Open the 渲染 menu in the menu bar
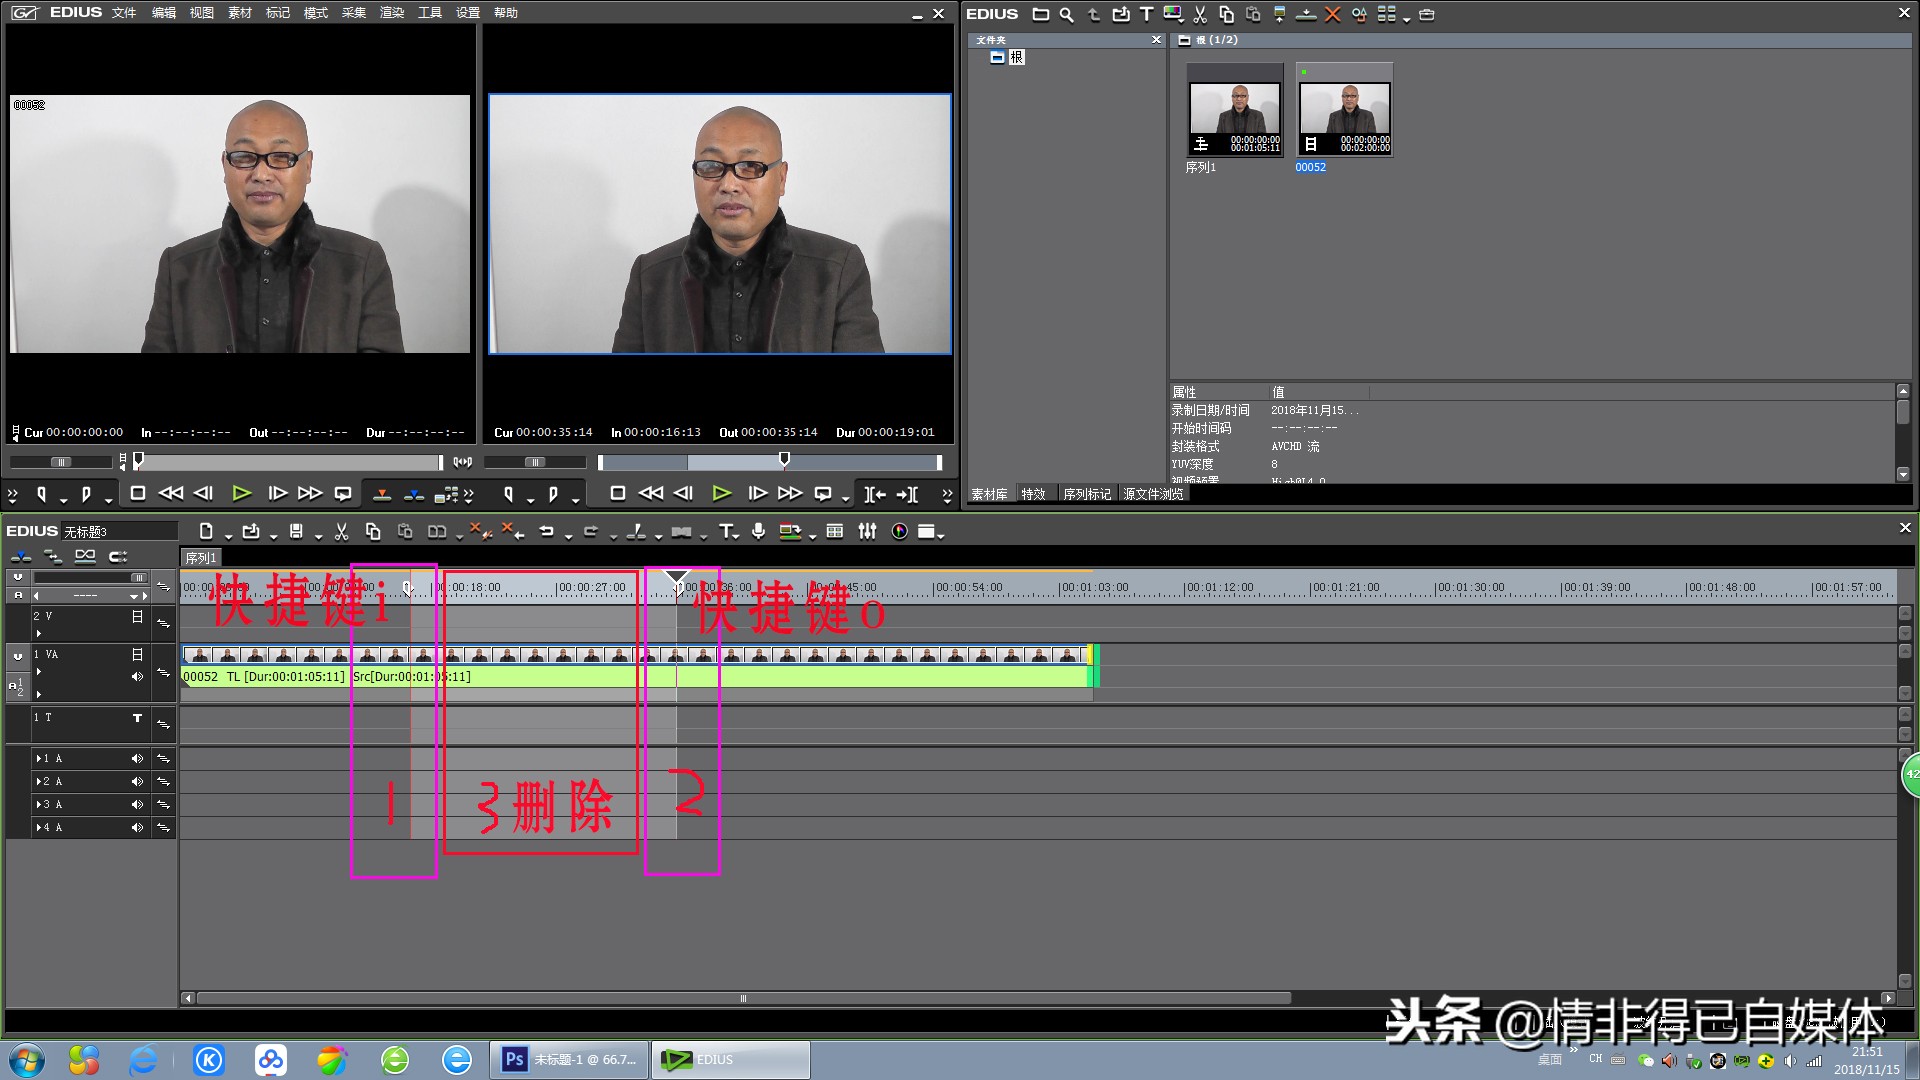This screenshot has height=1080, width=1920. coord(391,13)
